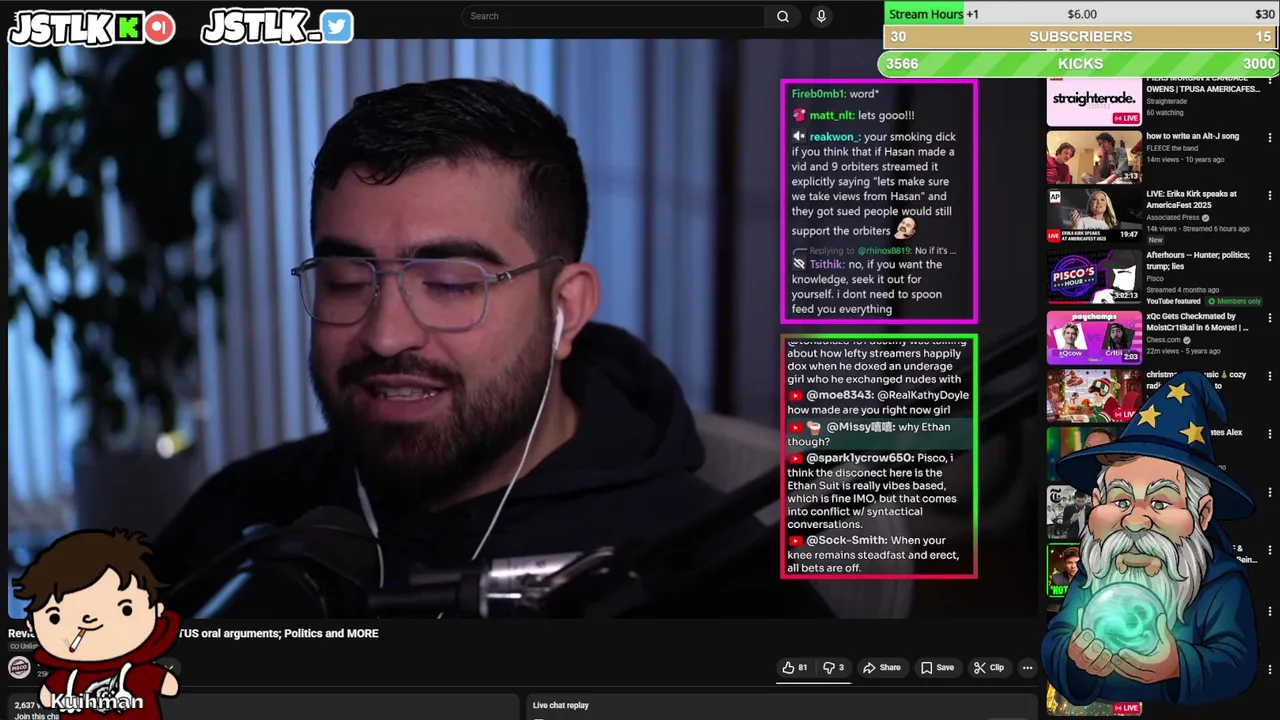The height and width of the screenshot is (720, 1280).
Task: Click the KICKS goal progress bar
Action: pyautogui.click(x=1081, y=63)
